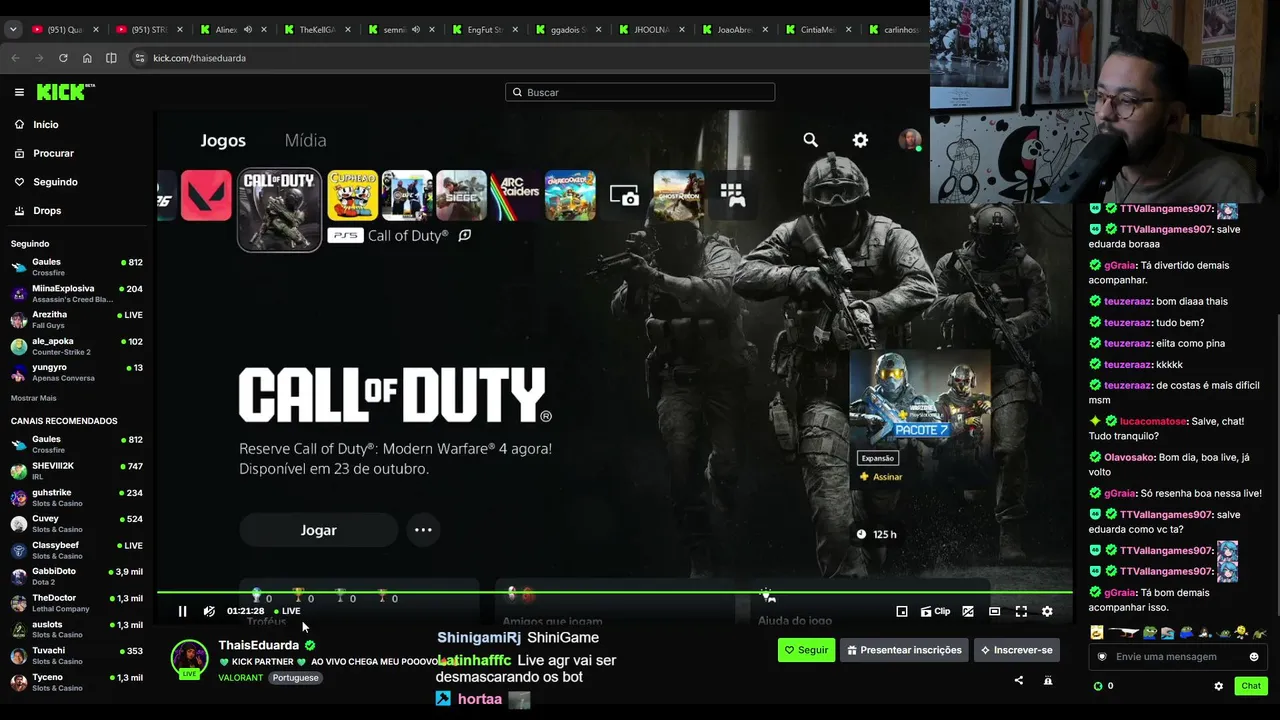This screenshot has height=720, width=1280.
Task: Open the VALORANT category link
Action: coord(240,678)
